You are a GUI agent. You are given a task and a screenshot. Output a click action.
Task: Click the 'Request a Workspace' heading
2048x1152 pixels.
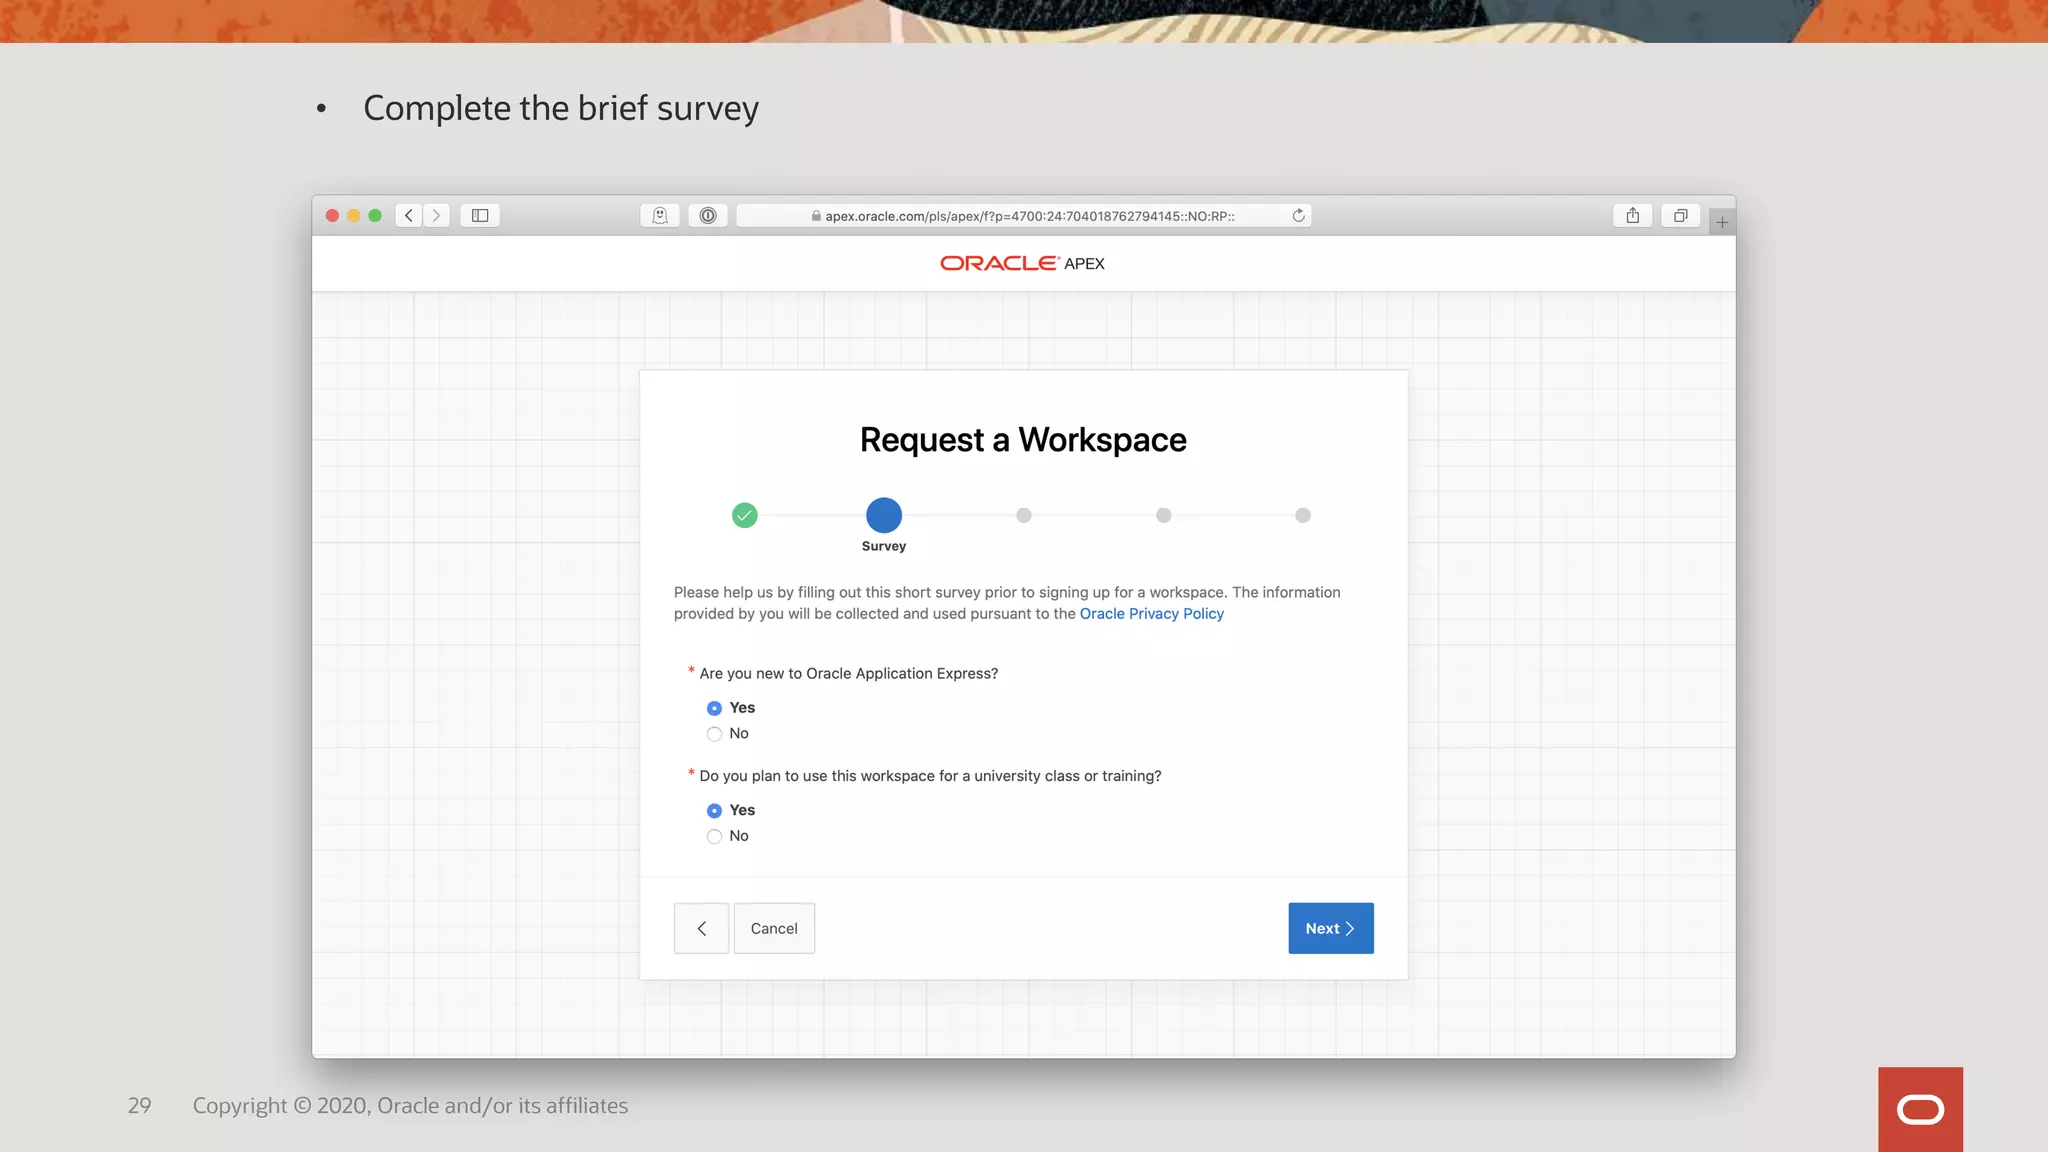1023,440
